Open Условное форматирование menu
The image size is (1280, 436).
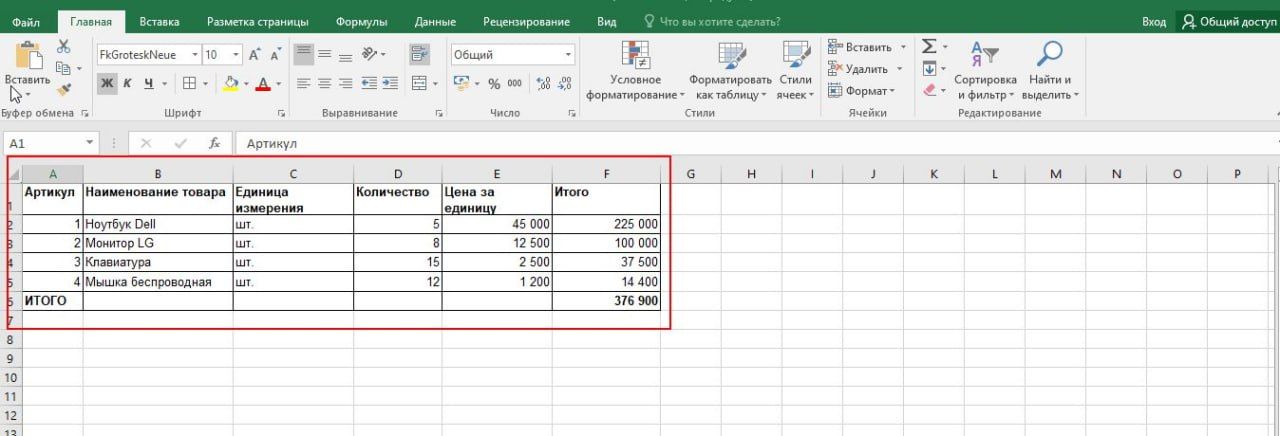tap(635, 70)
